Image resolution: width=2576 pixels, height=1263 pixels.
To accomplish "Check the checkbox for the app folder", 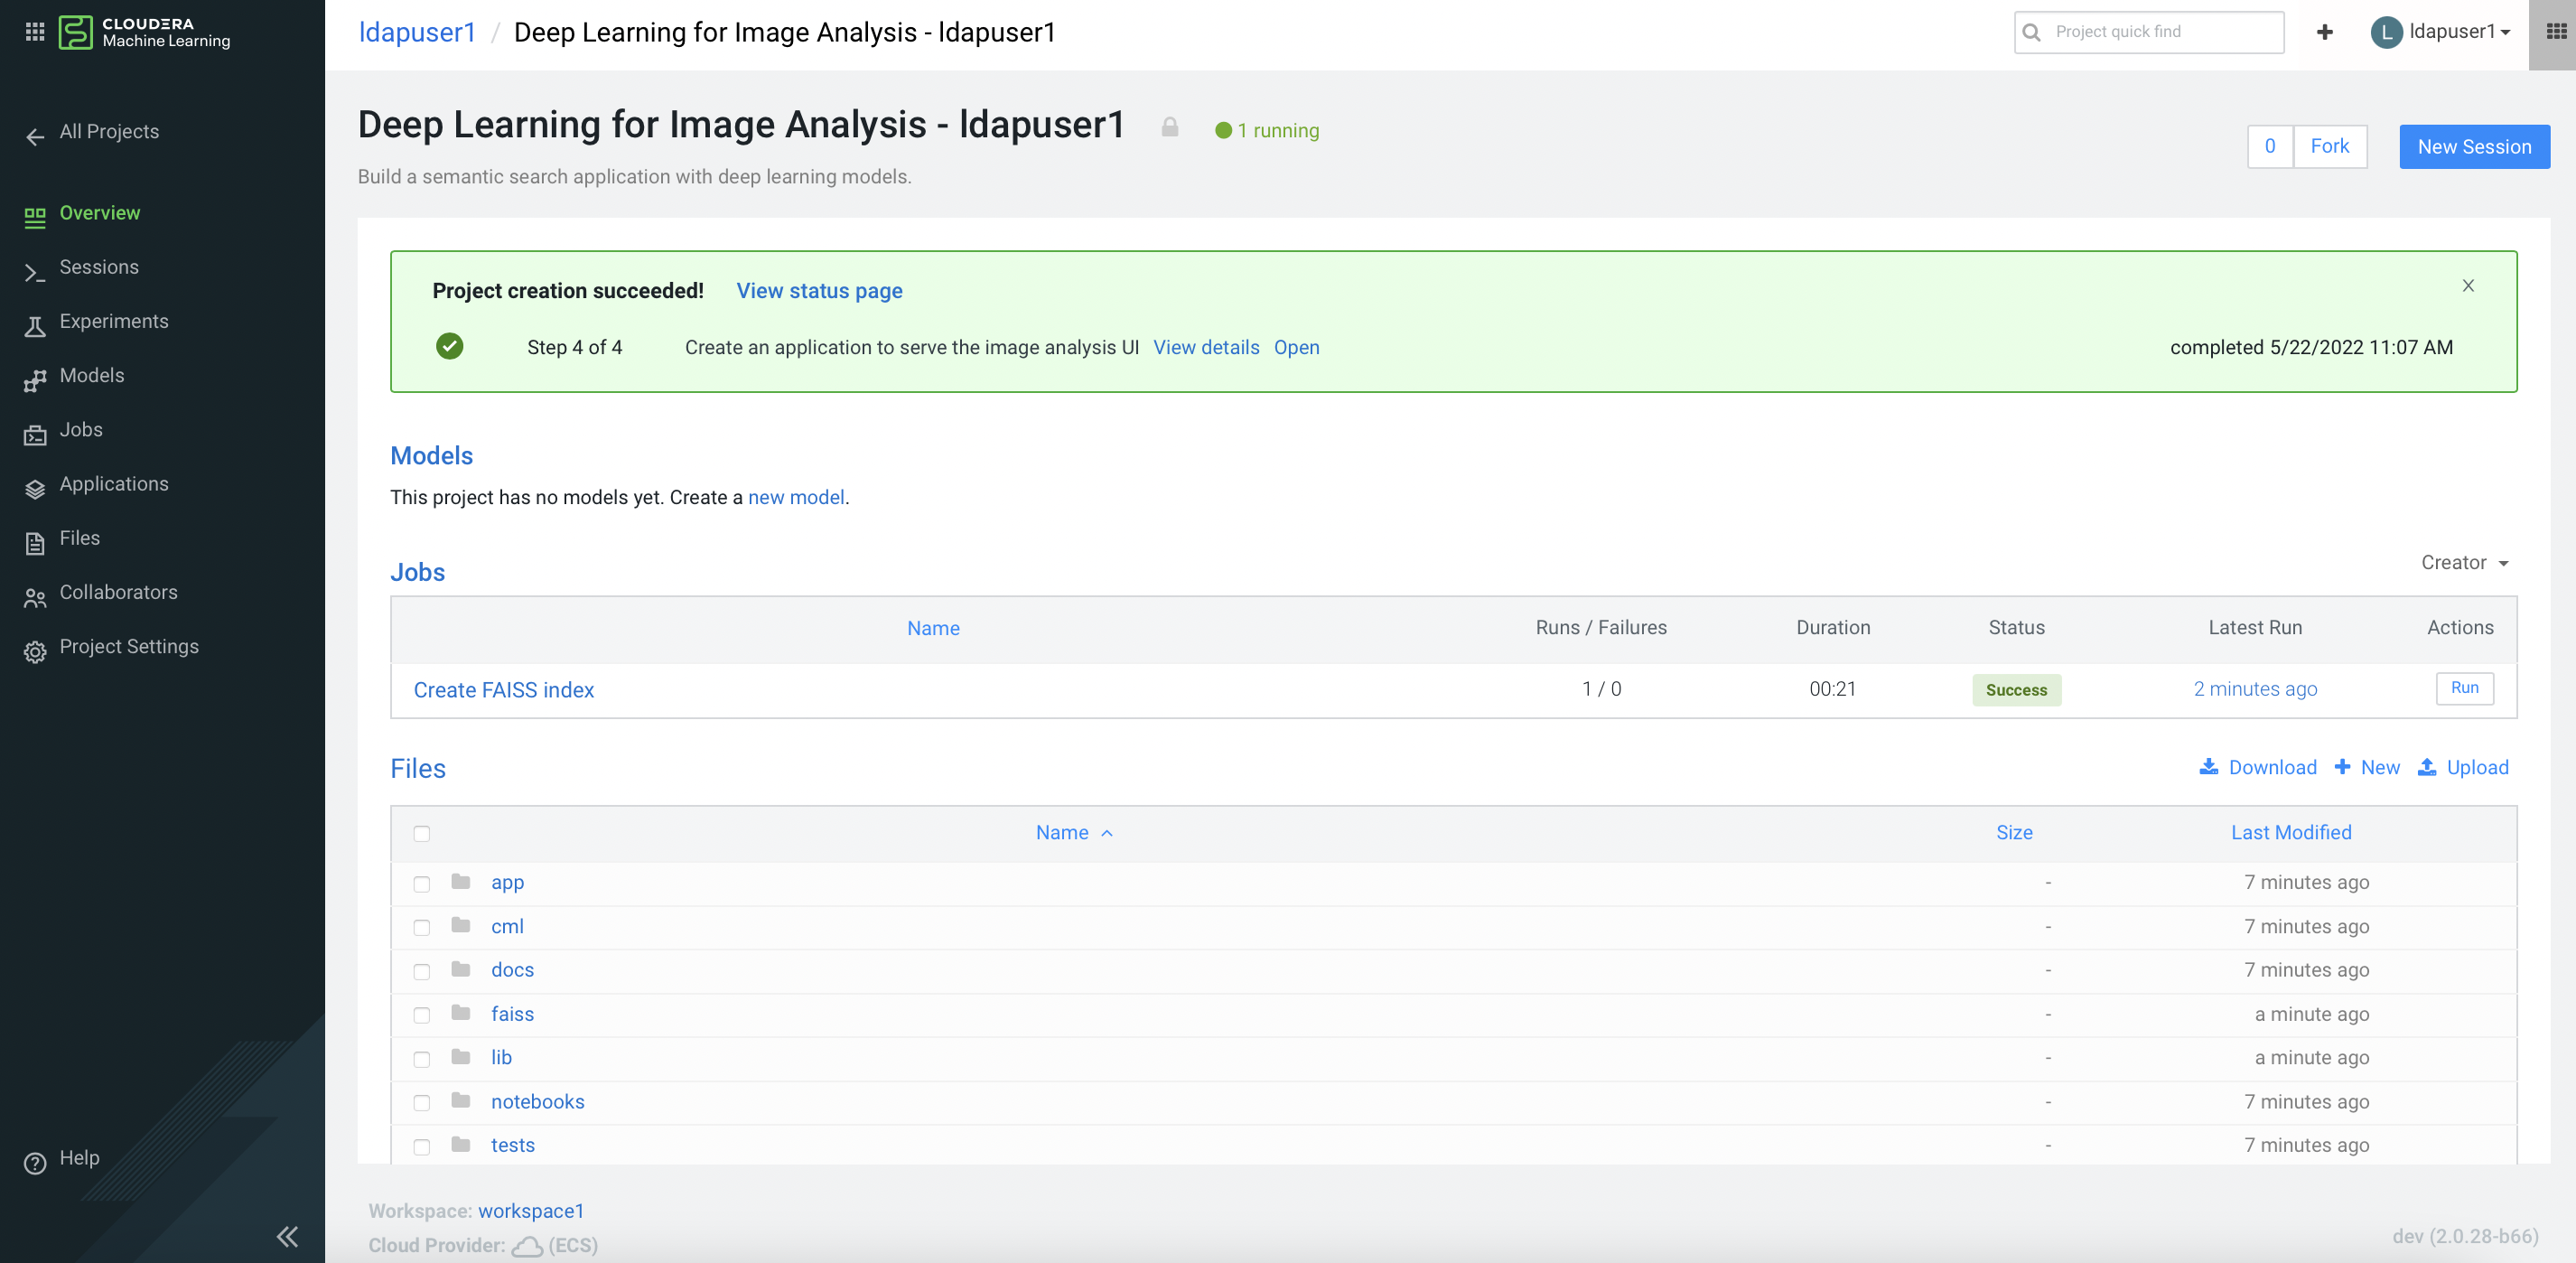I will (x=422, y=883).
